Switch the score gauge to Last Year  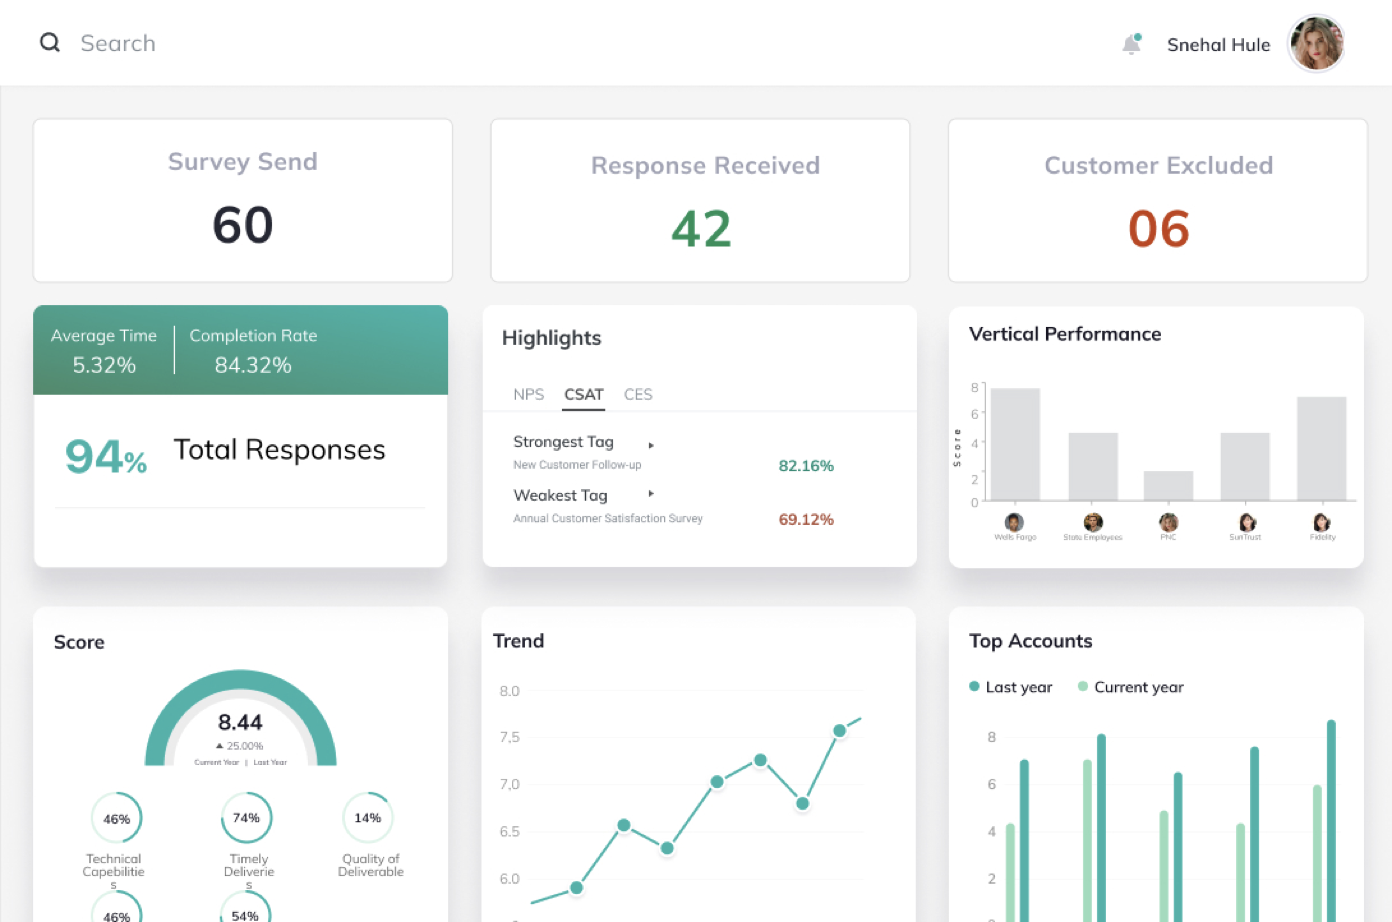pyautogui.click(x=270, y=763)
